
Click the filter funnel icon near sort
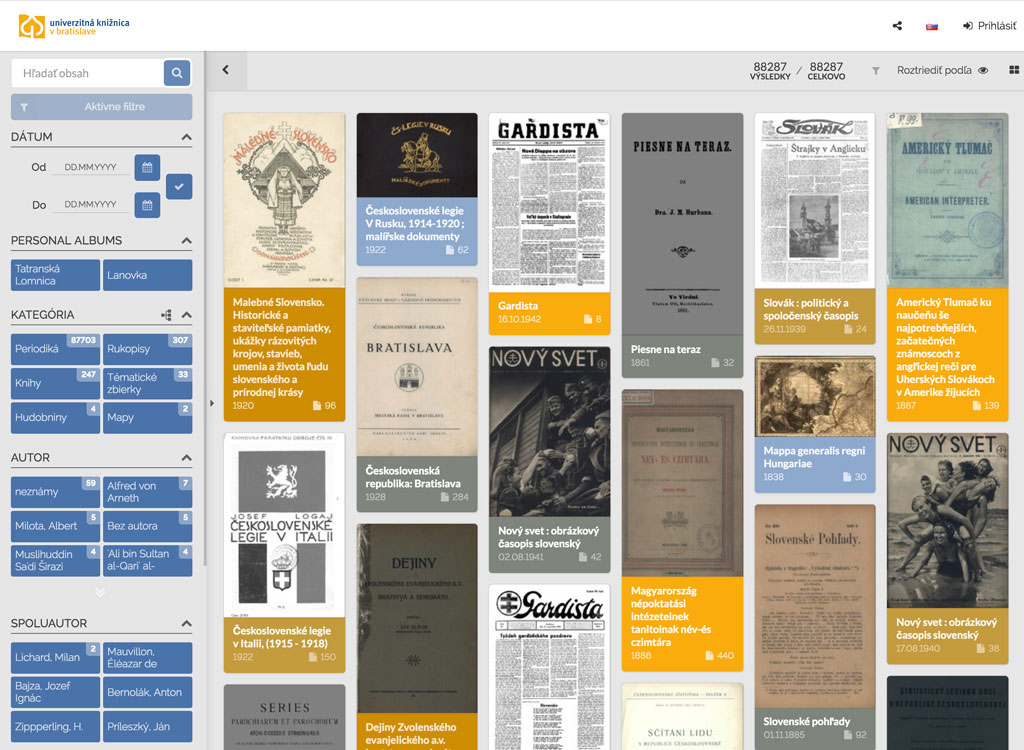click(876, 71)
